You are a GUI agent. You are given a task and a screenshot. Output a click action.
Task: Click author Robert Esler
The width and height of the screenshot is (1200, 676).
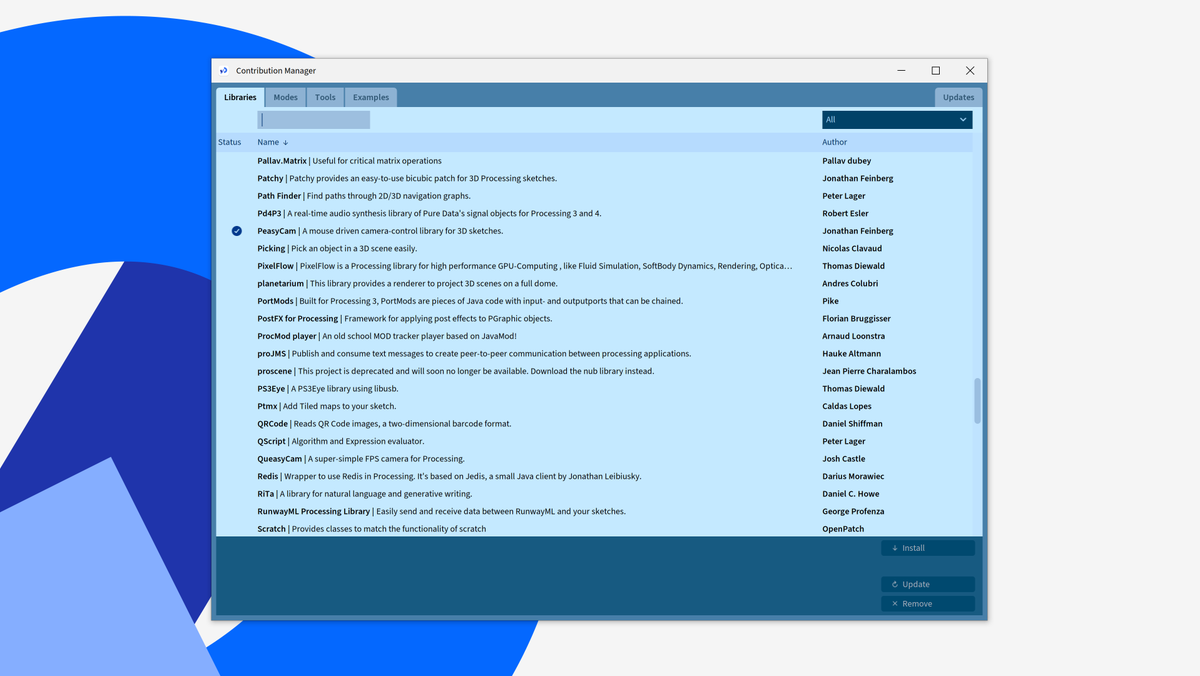pyautogui.click(x=846, y=213)
